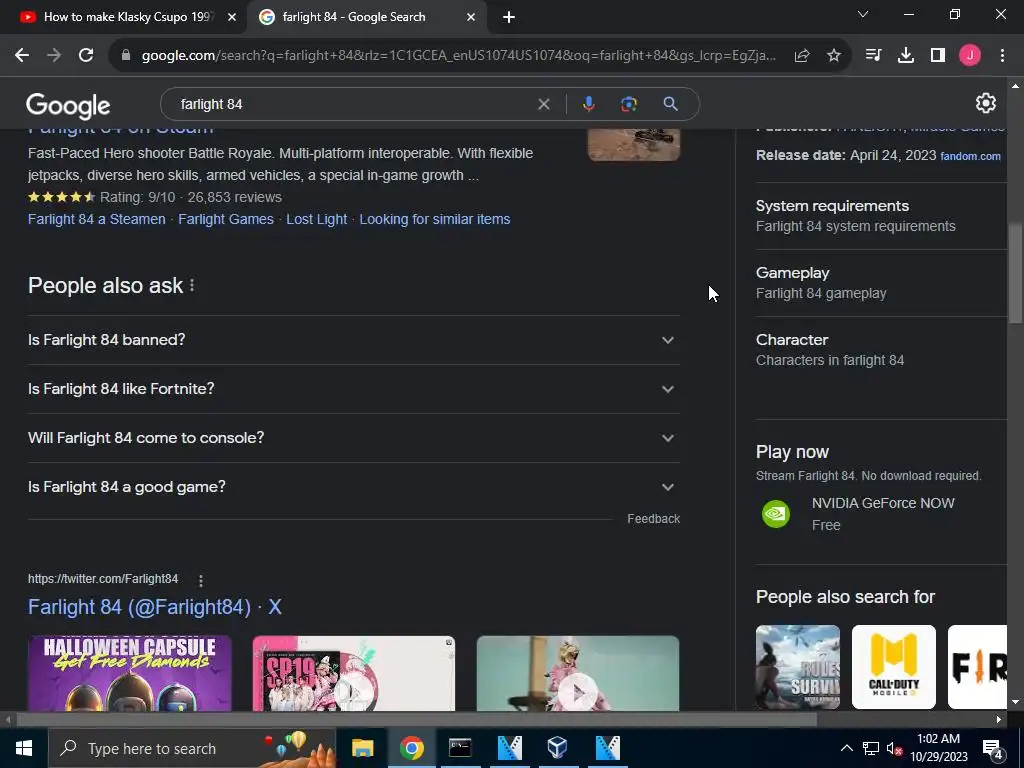Focus the Google search input field
Viewport: 1024px width, 768px height.
tap(353, 104)
